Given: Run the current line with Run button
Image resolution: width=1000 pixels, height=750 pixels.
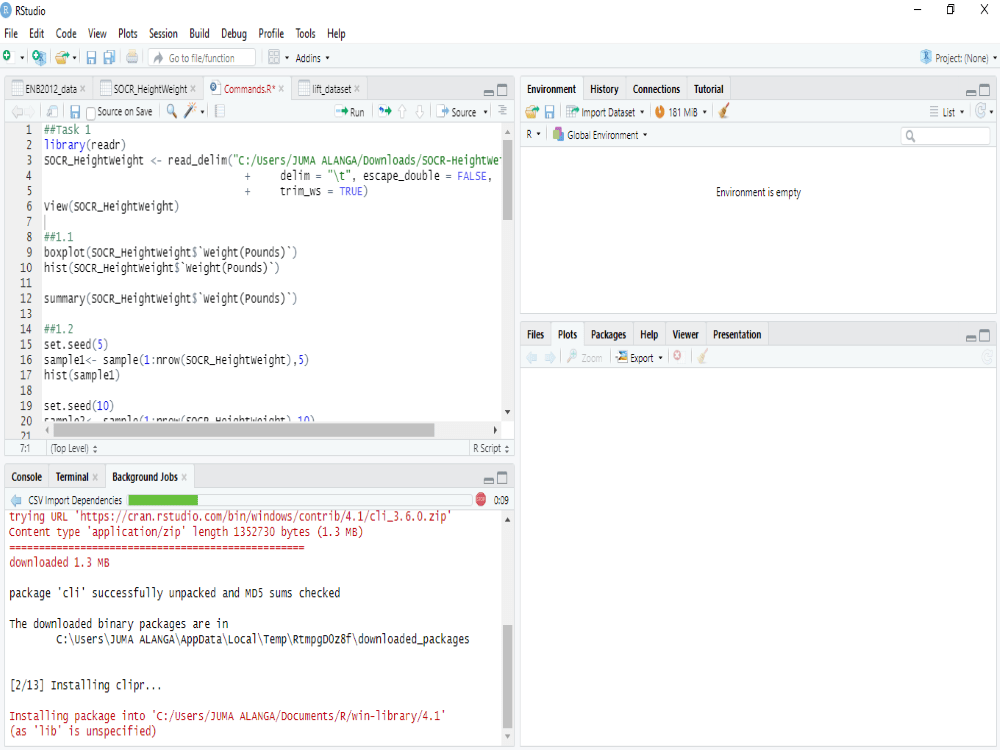Looking at the screenshot, I should click(349, 112).
